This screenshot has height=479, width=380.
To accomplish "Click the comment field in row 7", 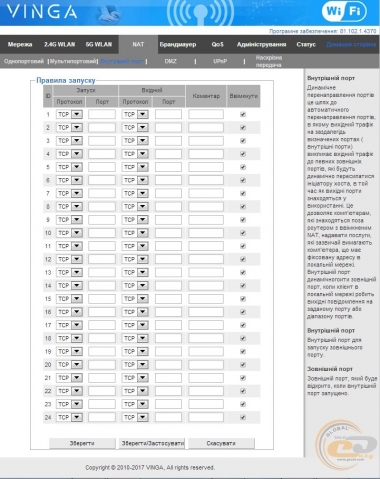I will (x=206, y=193).
